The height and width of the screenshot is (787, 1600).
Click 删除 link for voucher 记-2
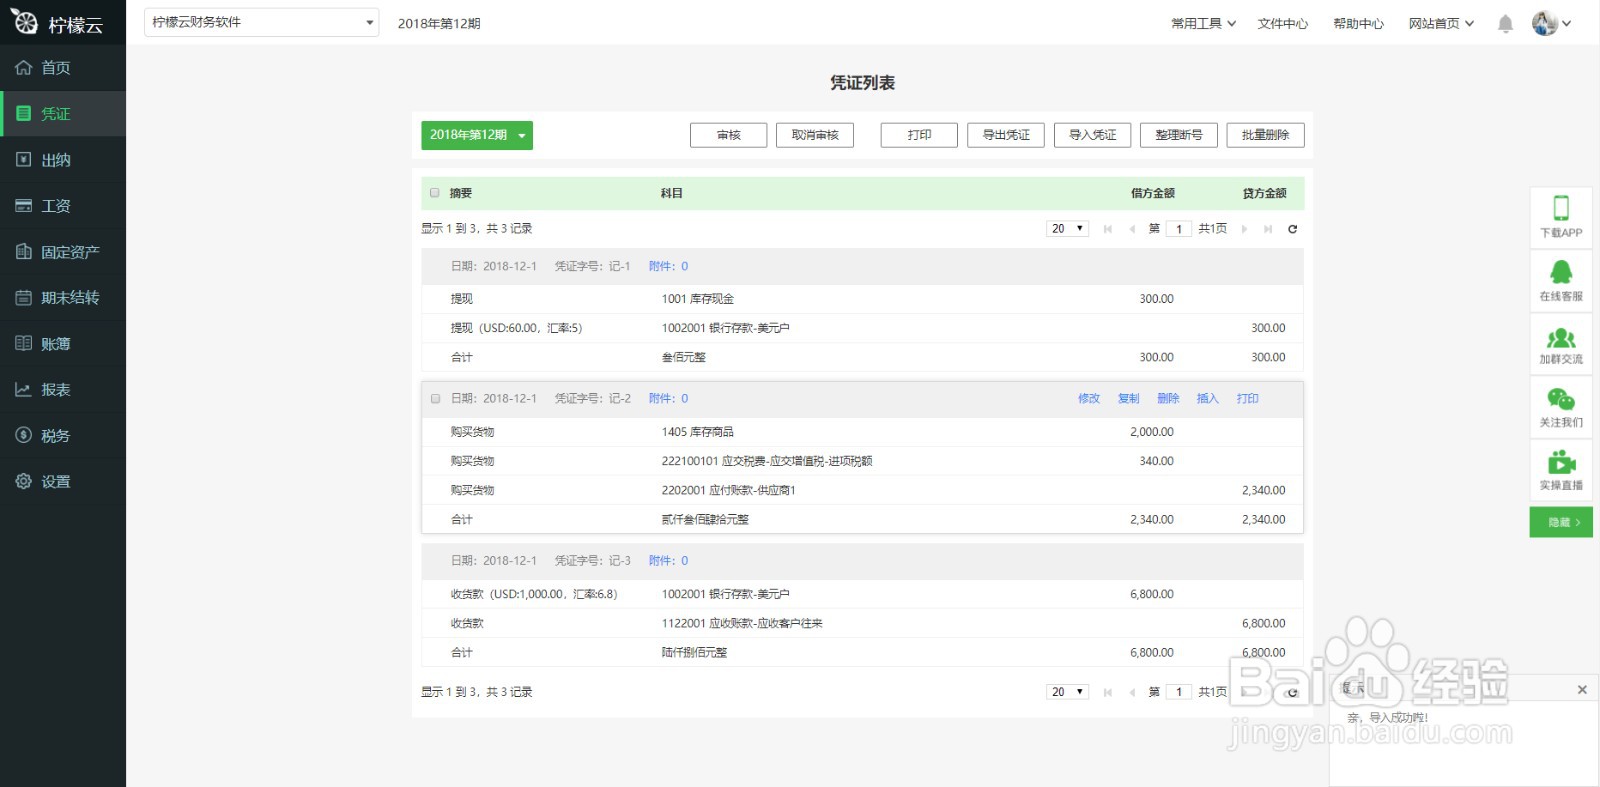(x=1168, y=398)
